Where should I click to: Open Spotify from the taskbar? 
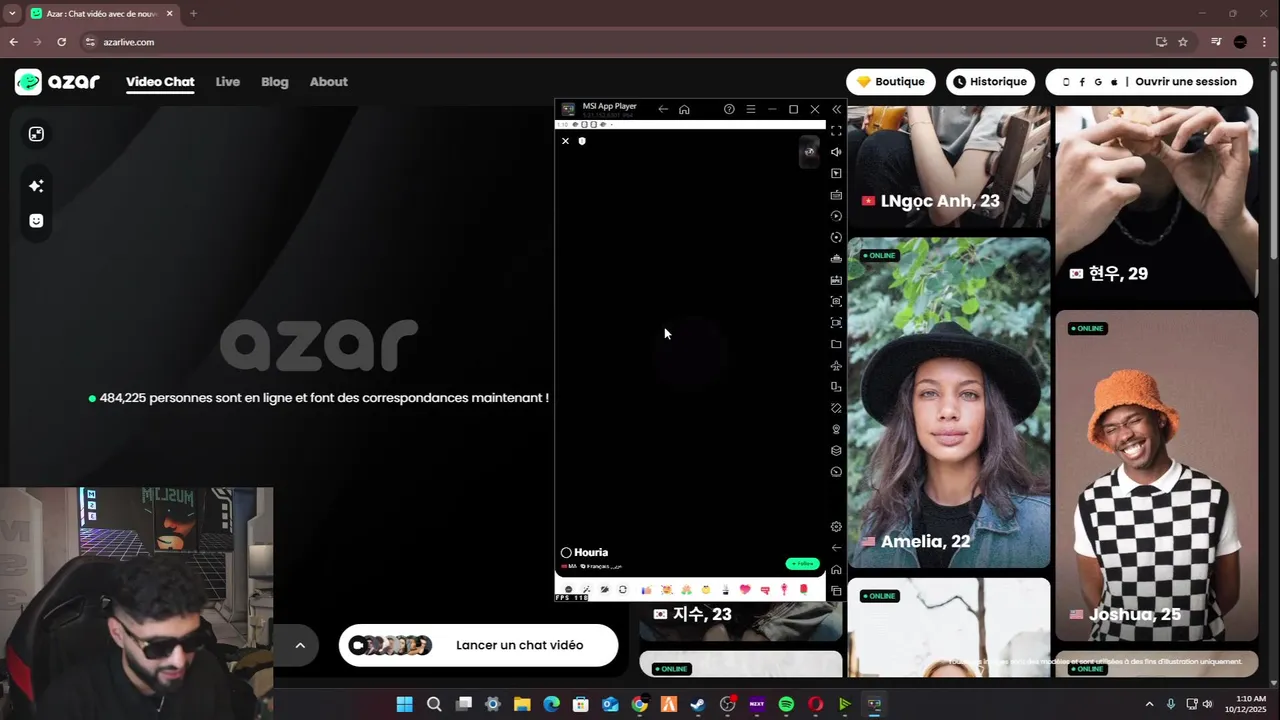tap(786, 704)
